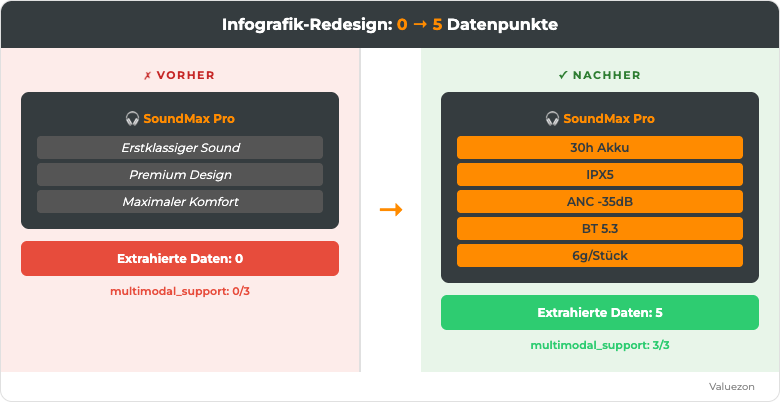Click the 'SoundMax Pro' title in the VORHER card
This screenshot has width=780, height=402.
(189, 119)
